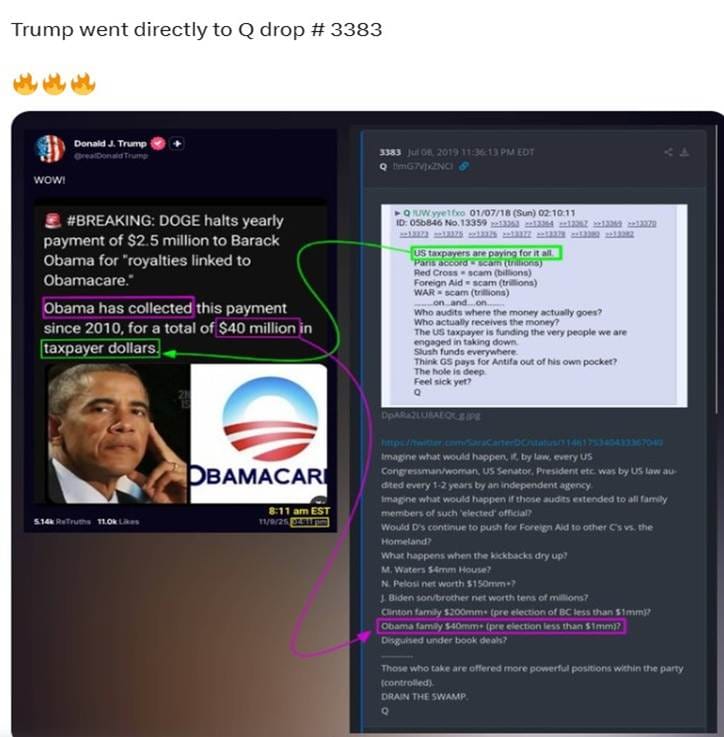Screen dimensions: 724x737
Task: Open the SaraCarterDC twitter link in the drop
Action: click(x=522, y=442)
